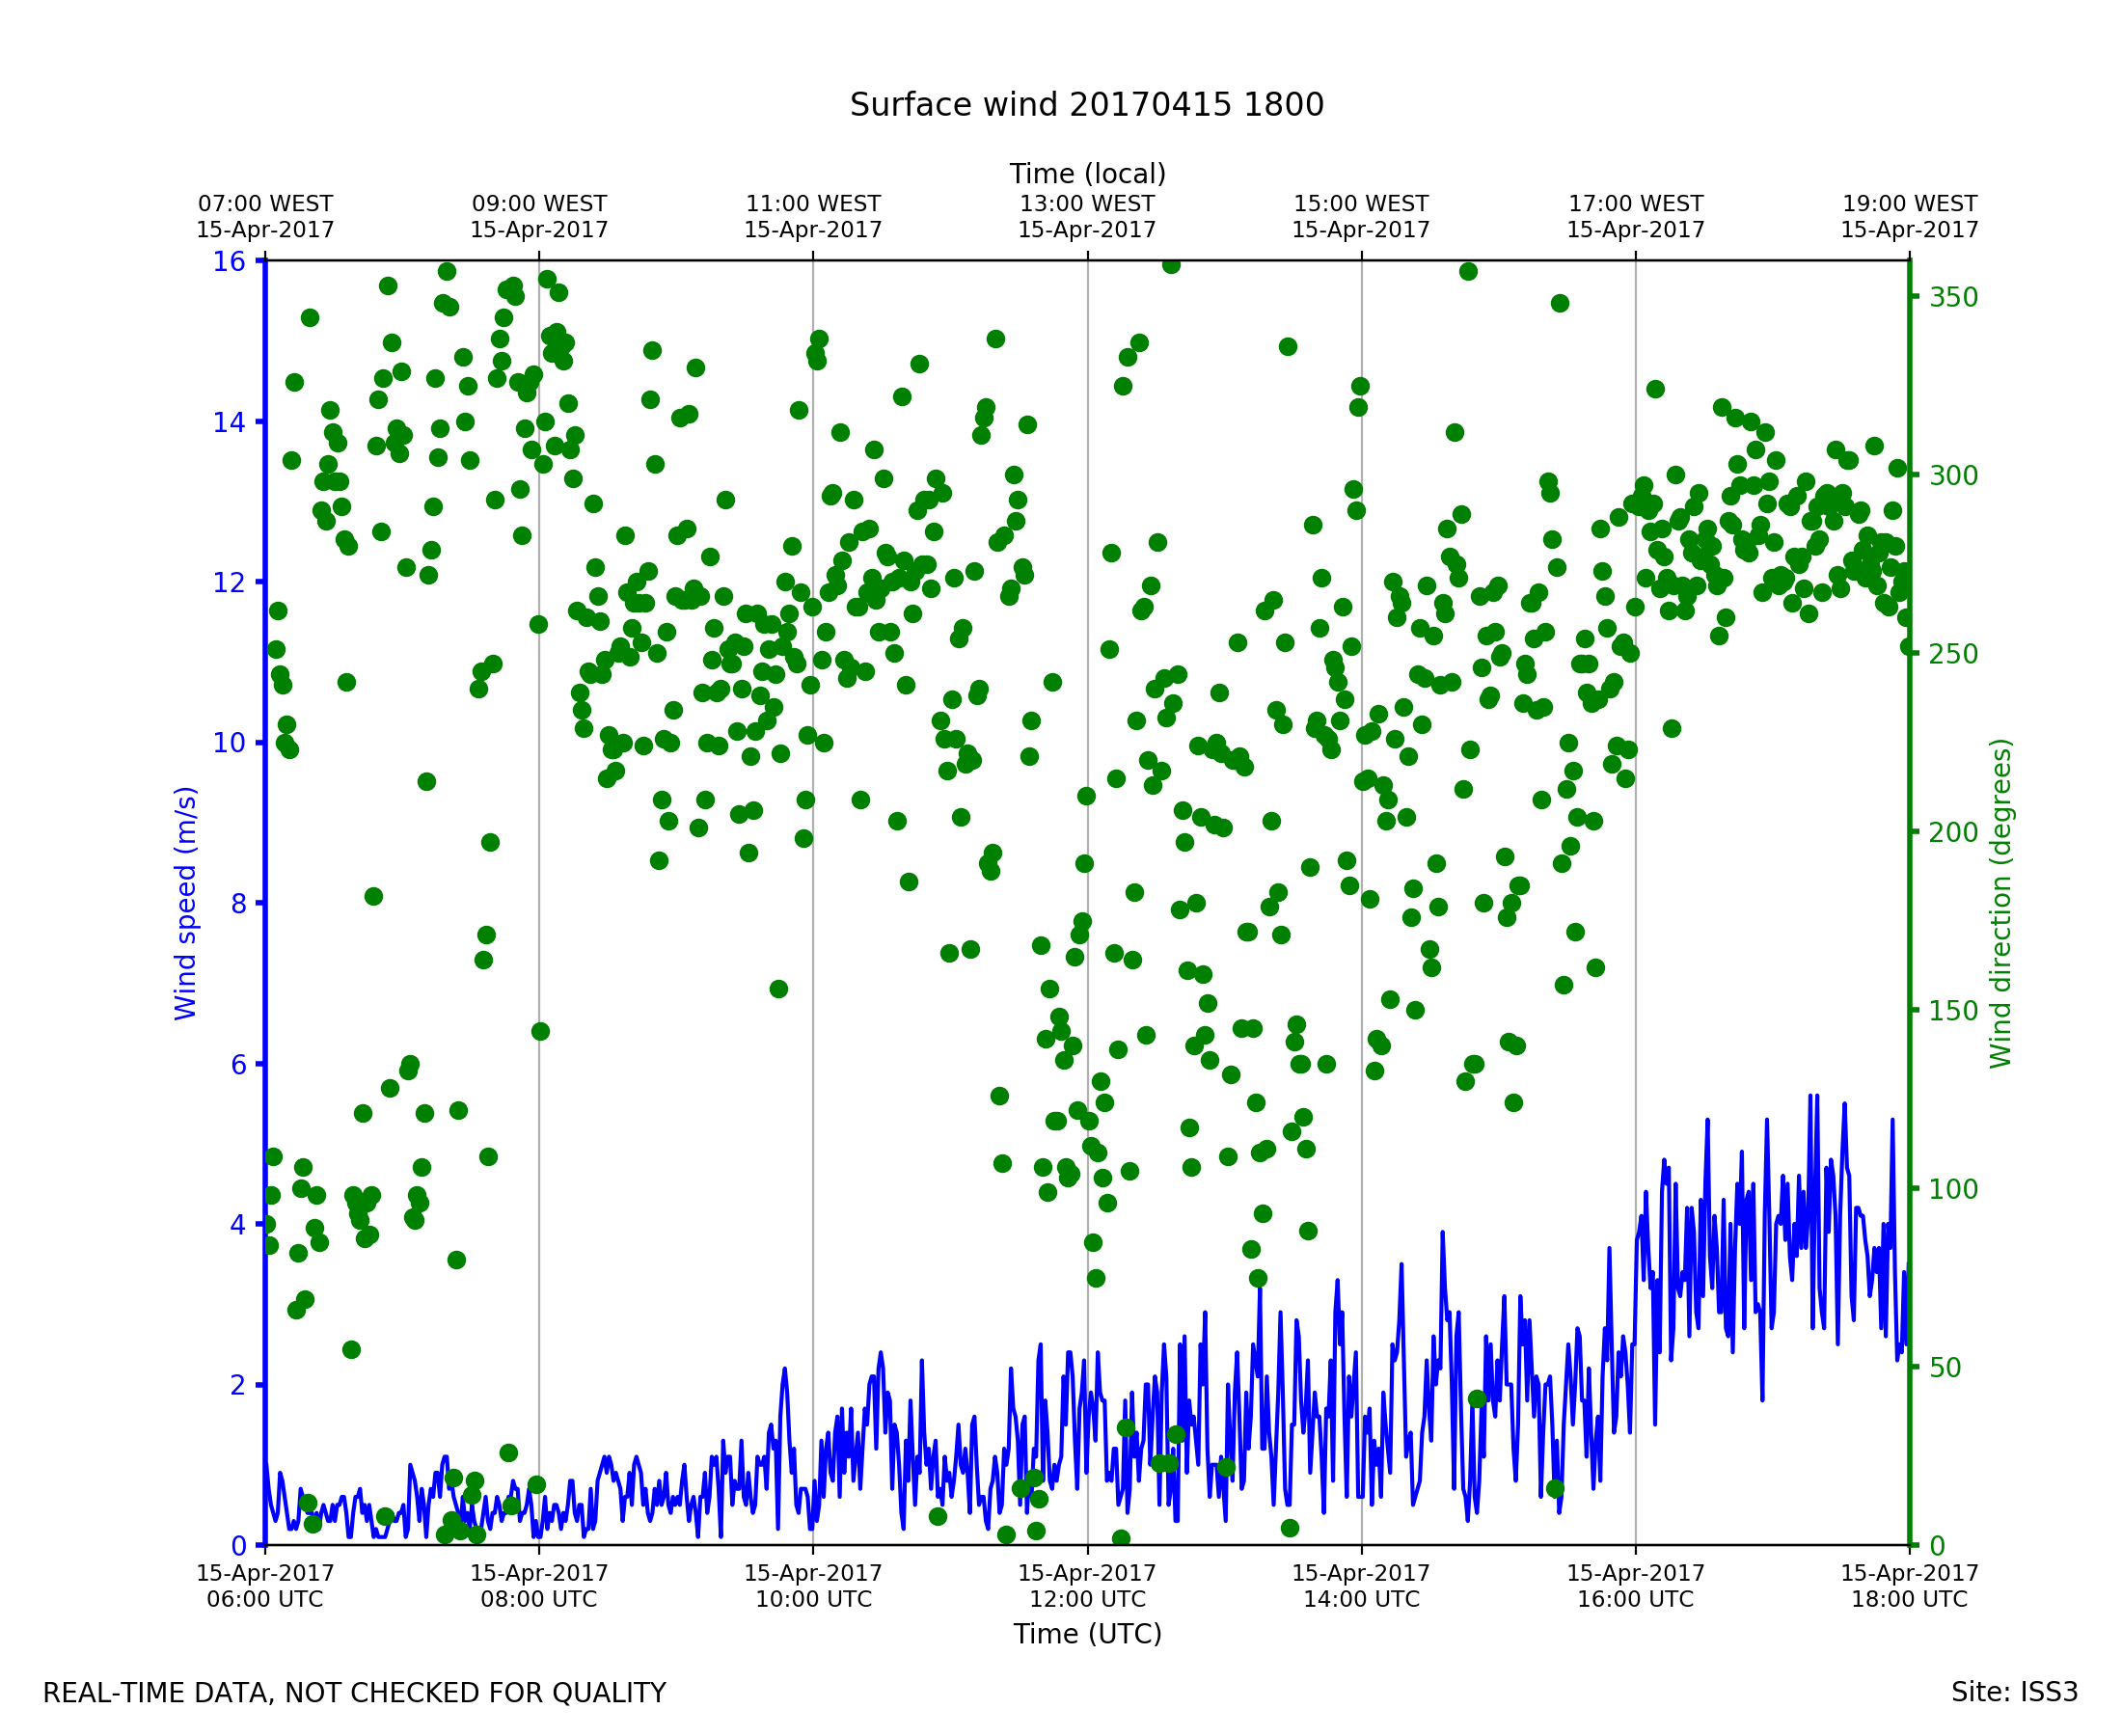This screenshot has width=2122, height=1736.
Task: Click the "Wind speed (m/s)" axis label
Action: click(186, 903)
